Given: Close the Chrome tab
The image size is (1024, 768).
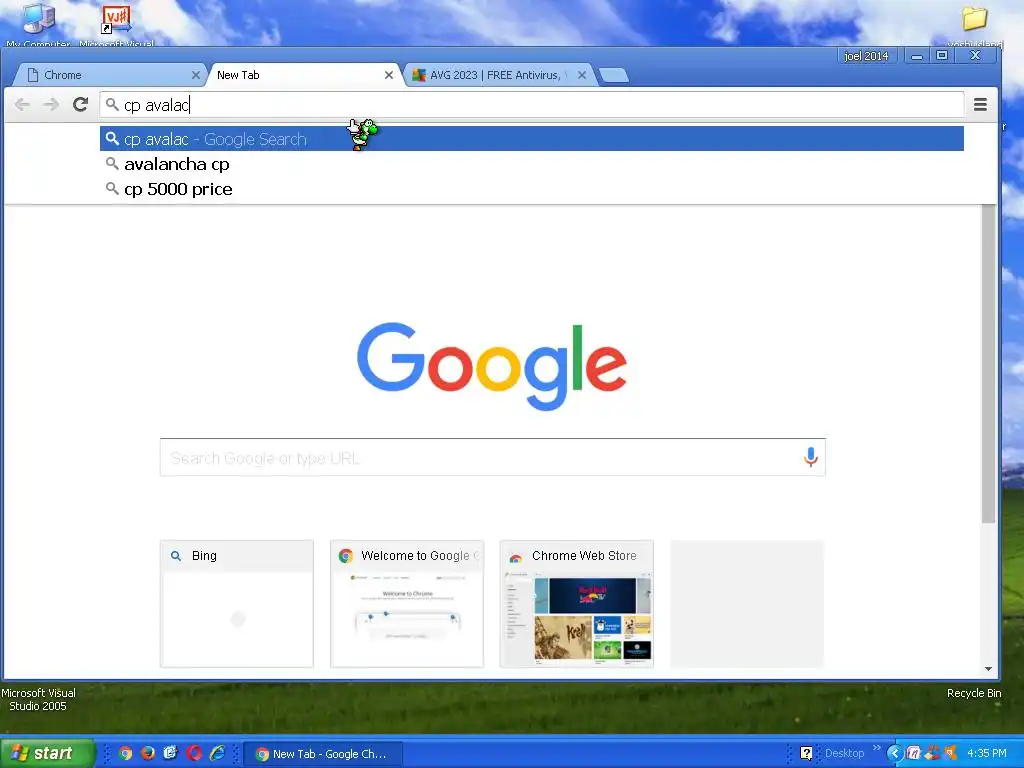Looking at the screenshot, I should (x=195, y=75).
